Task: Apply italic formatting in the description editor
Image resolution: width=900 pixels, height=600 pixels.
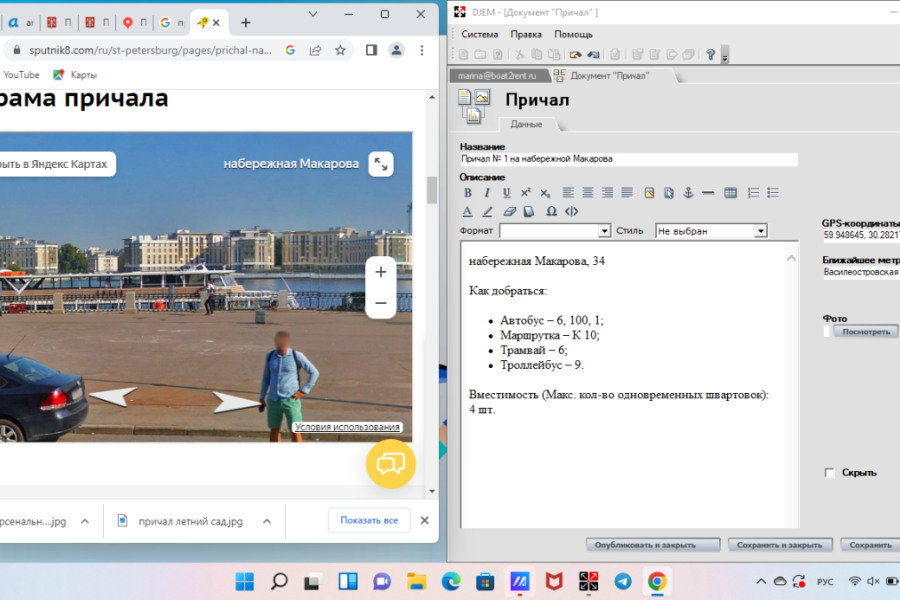Action: click(487, 193)
